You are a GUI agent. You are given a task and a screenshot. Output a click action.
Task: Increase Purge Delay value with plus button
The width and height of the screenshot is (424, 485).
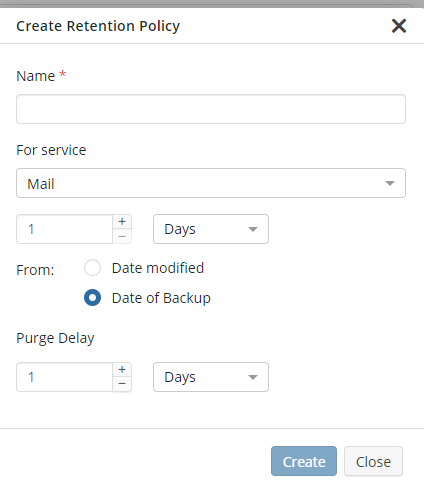tap(122, 370)
